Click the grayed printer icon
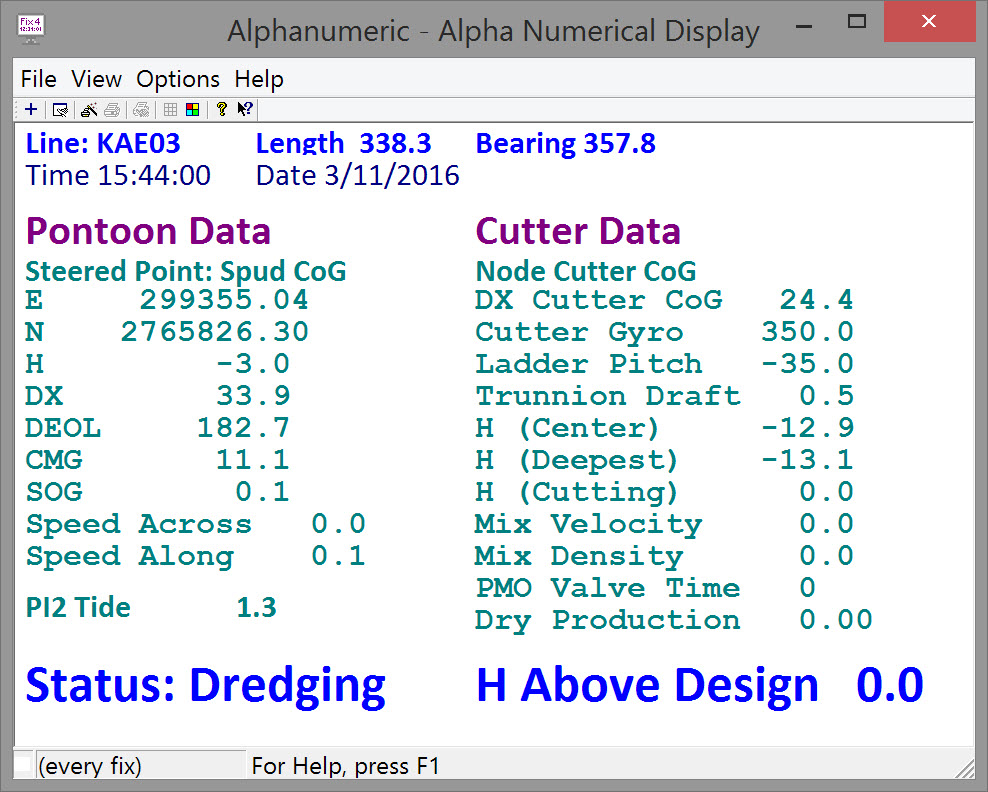The width and height of the screenshot is (988, 792). pos(112,110)
